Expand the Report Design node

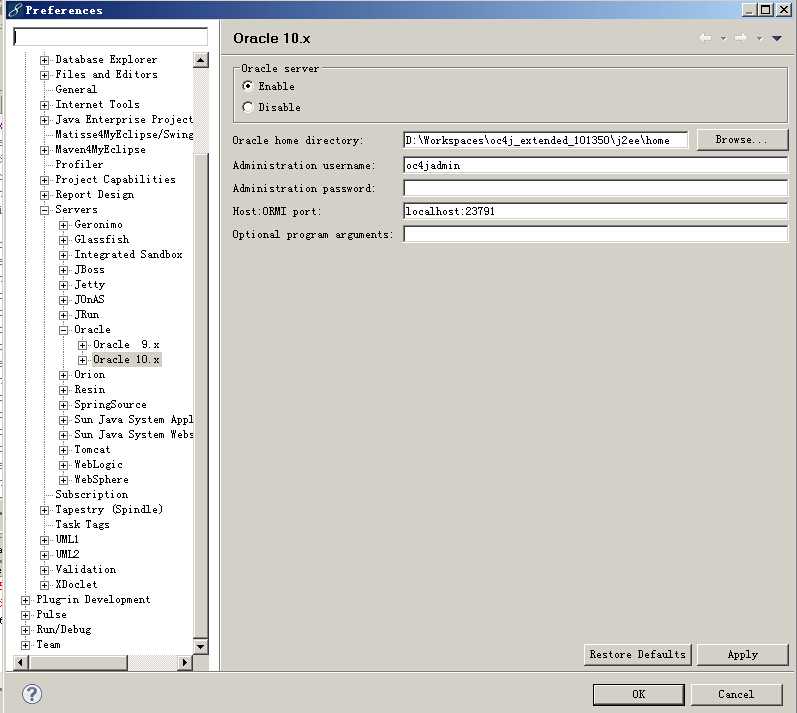tap(45, 195)
